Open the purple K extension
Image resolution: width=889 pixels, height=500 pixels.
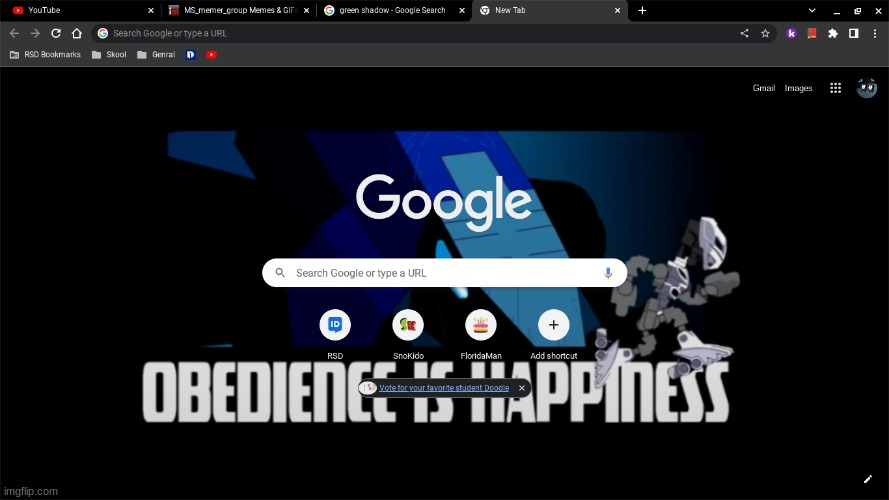(791, 33)
